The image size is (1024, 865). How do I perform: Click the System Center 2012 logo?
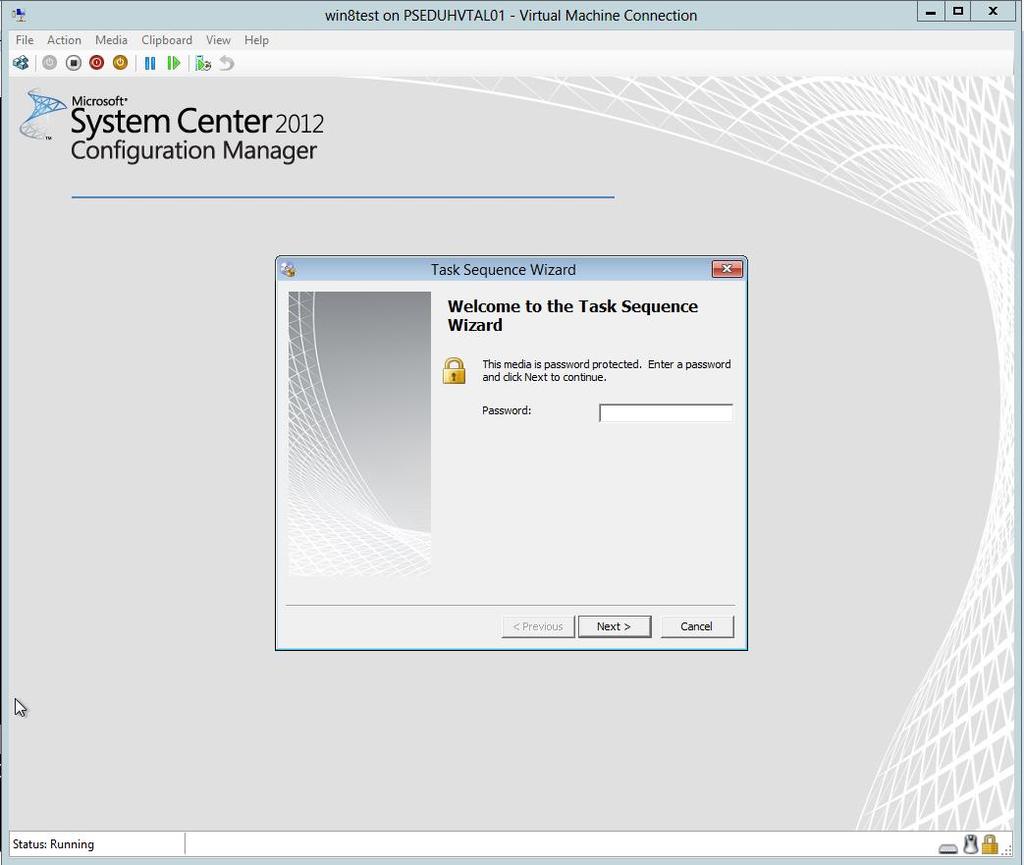(172, 125)
